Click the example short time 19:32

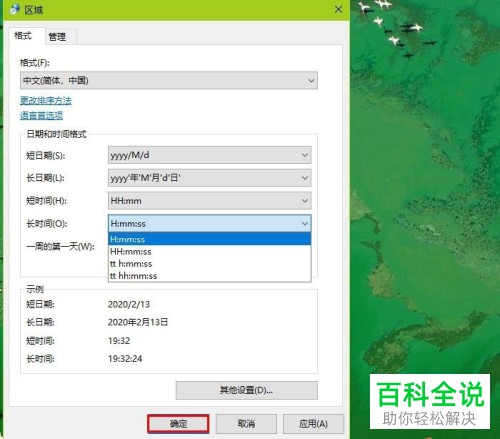pos(119,341)
